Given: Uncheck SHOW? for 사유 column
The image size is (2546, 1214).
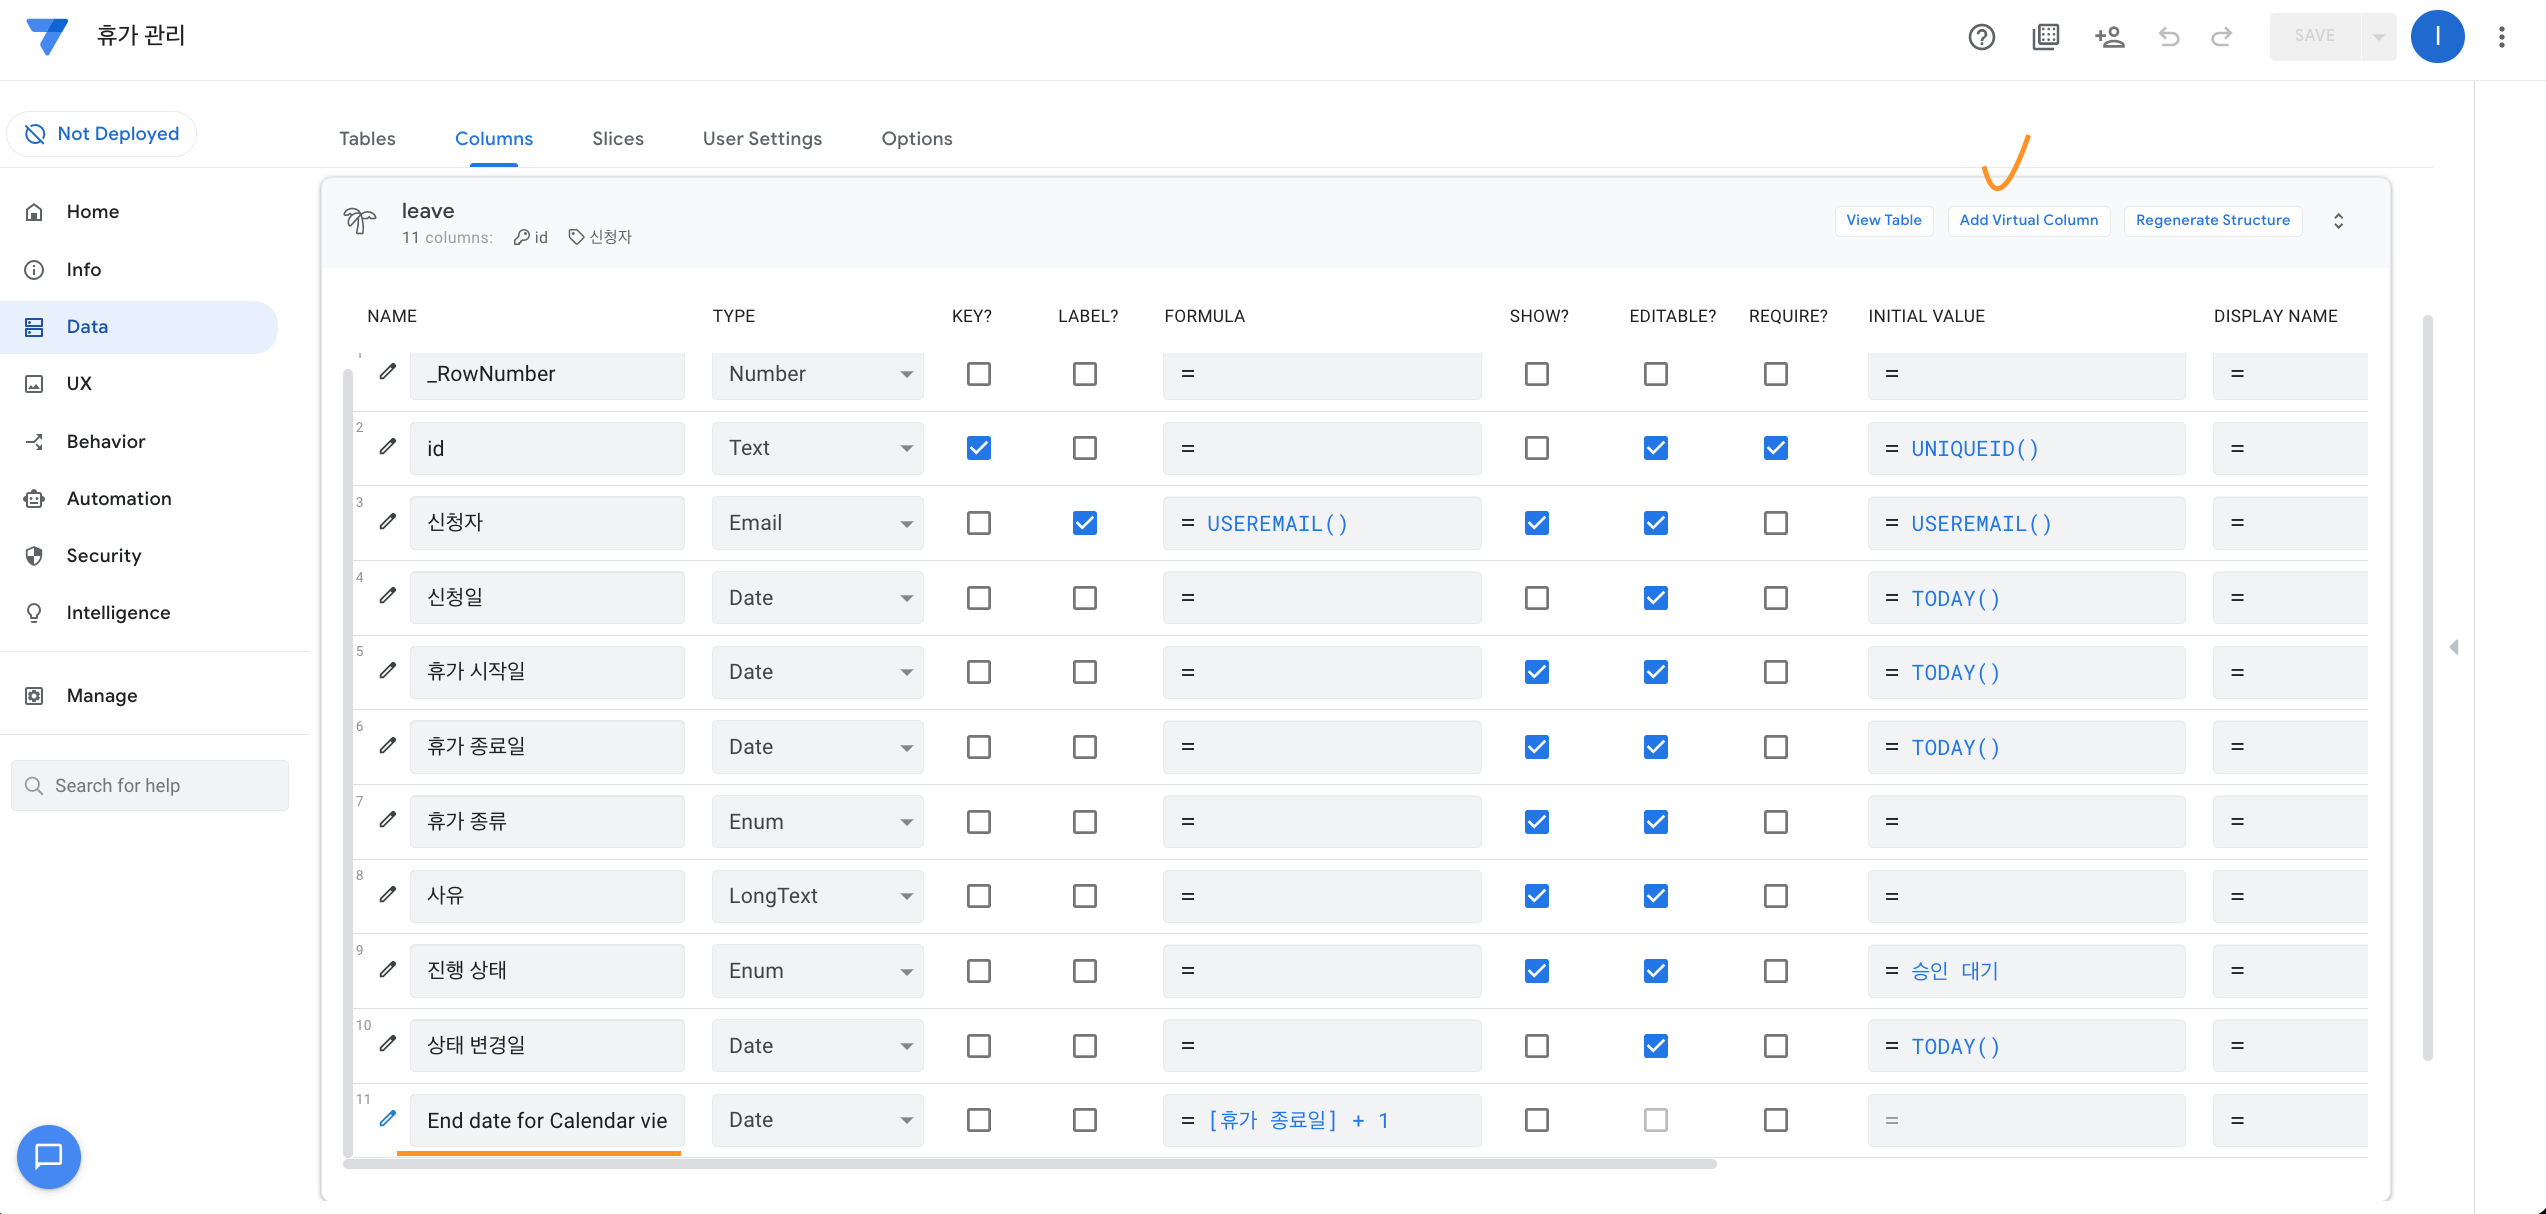Looking at the screenshot, I should (x=1537, y=896).
